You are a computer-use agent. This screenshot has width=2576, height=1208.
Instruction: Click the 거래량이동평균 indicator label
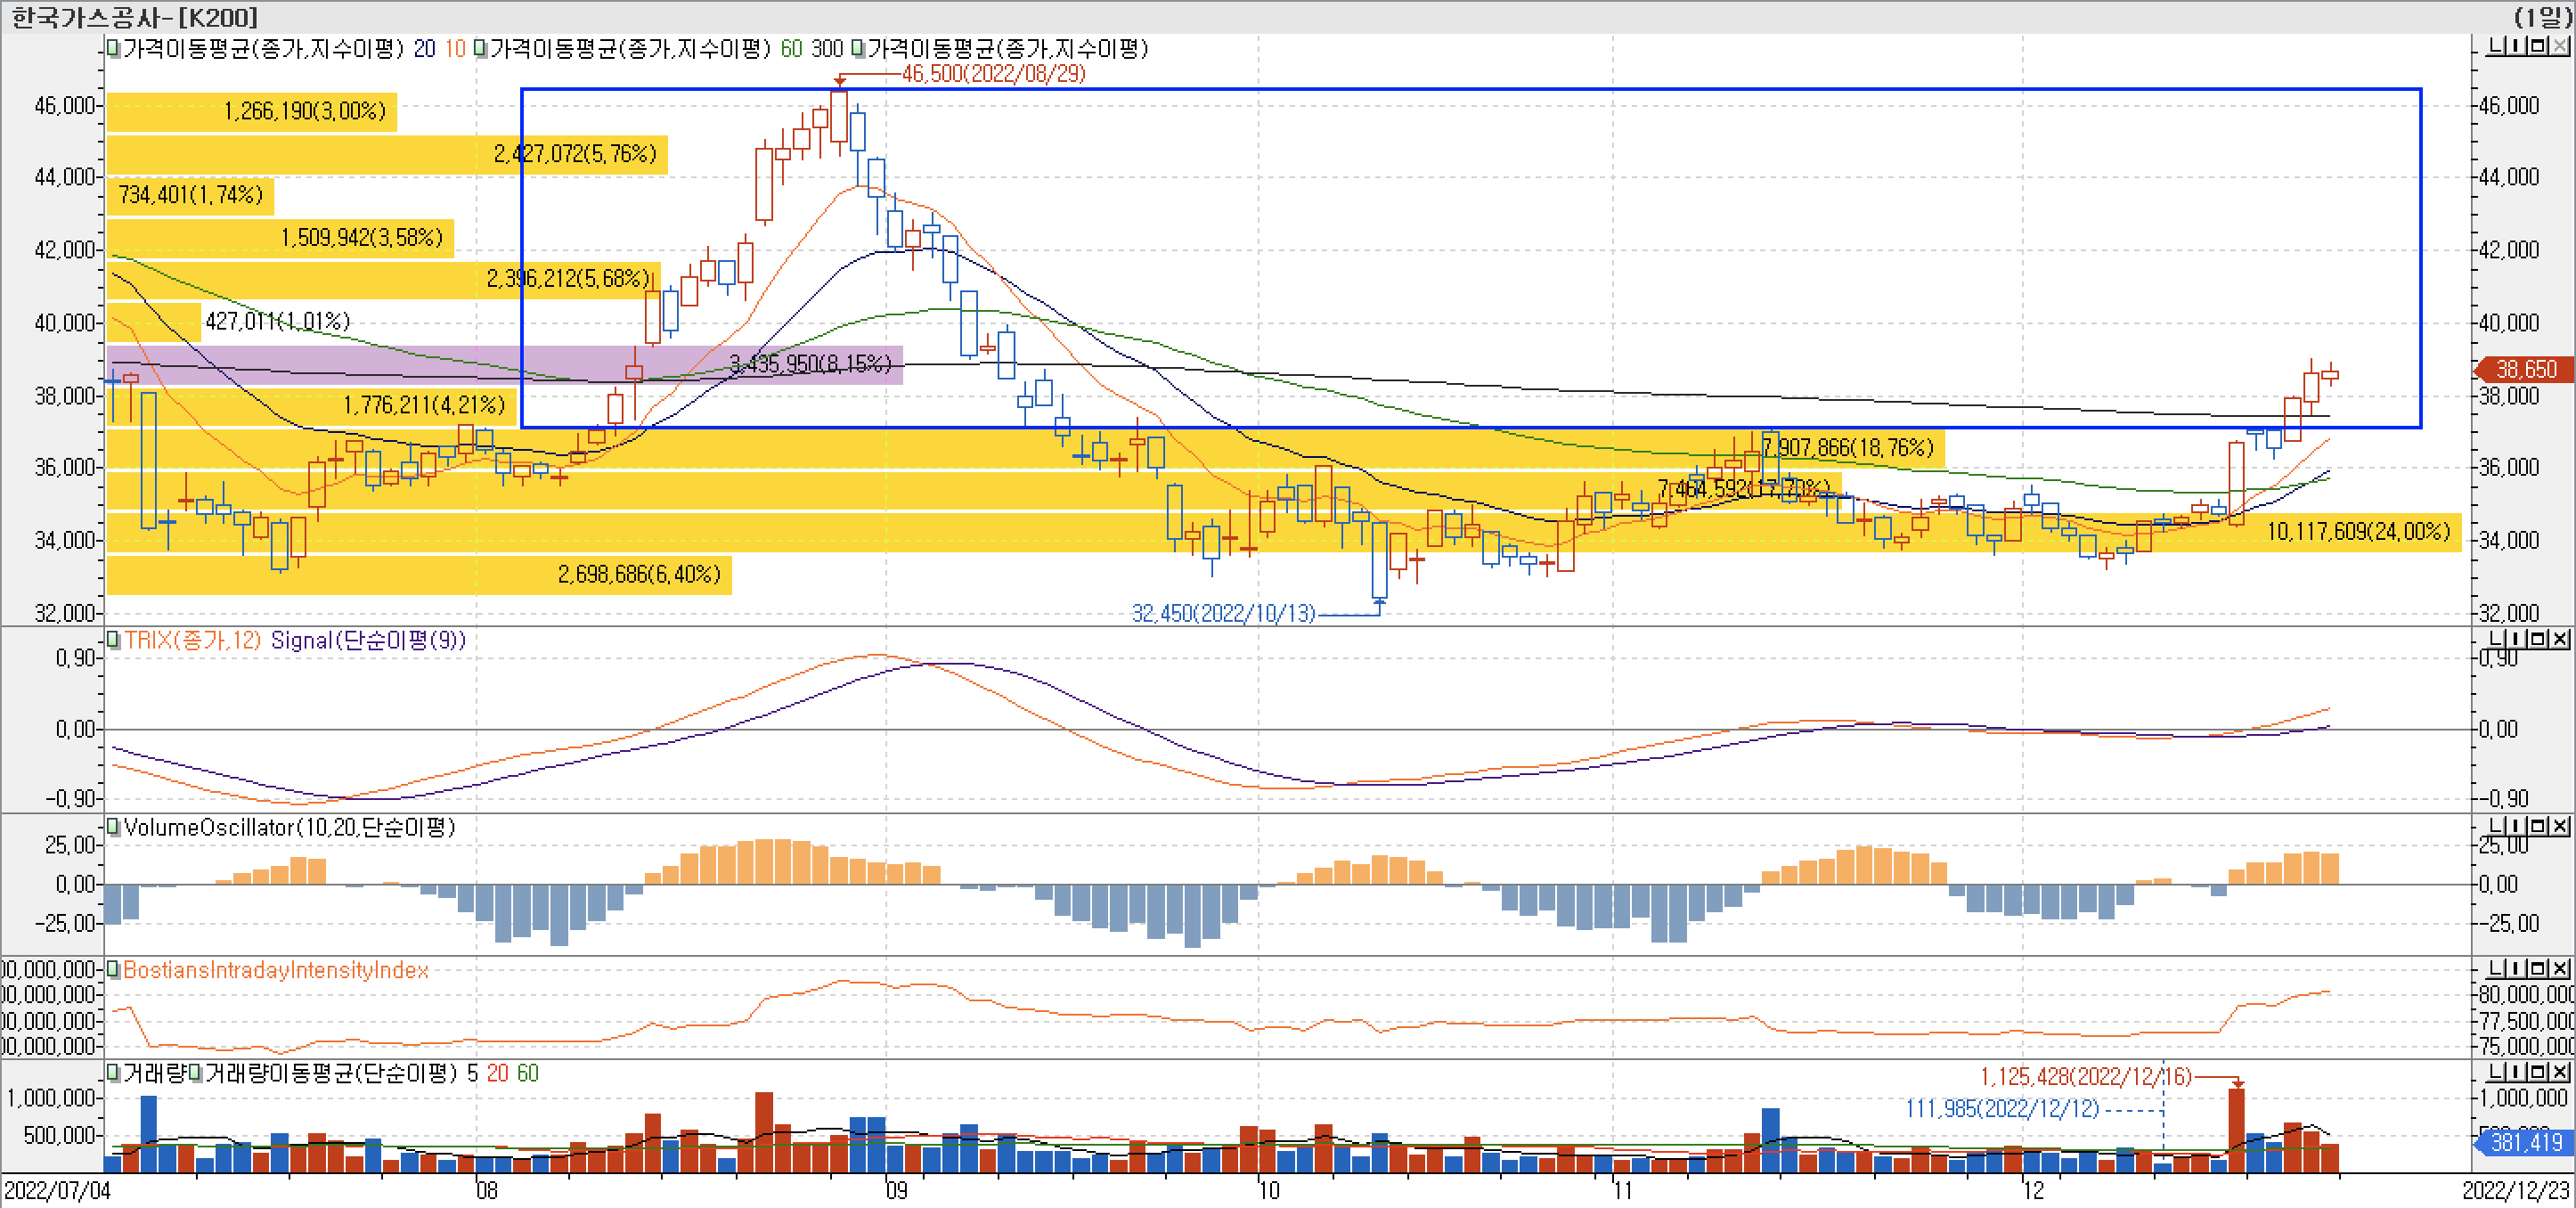pos(330,1073)
